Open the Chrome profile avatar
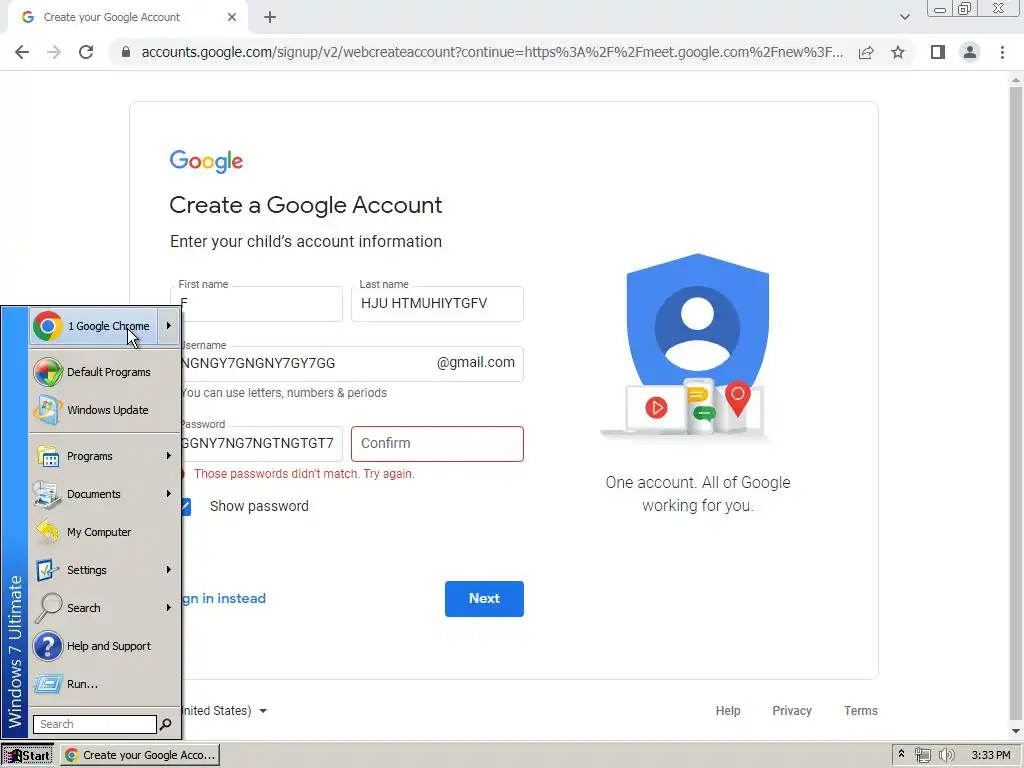 click(970, 52)
